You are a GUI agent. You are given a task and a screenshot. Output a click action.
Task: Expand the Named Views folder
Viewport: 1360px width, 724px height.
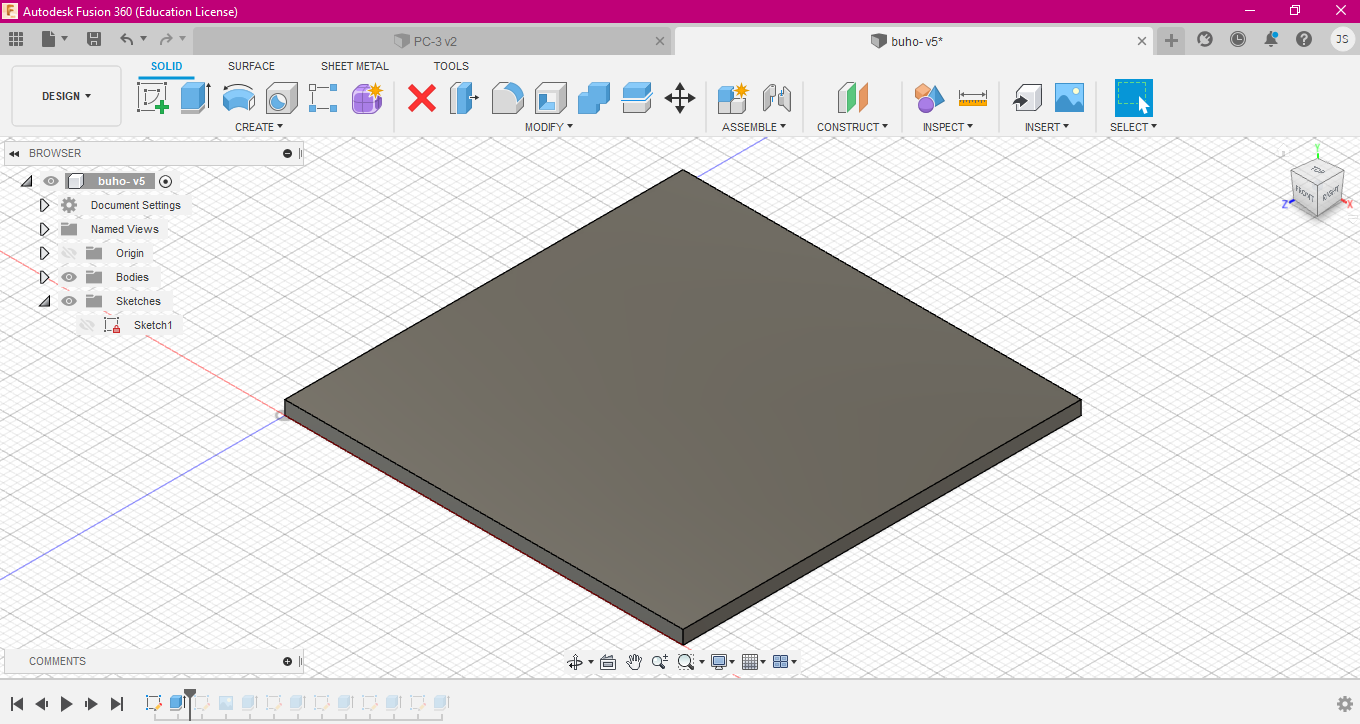(x=44, y=229)
